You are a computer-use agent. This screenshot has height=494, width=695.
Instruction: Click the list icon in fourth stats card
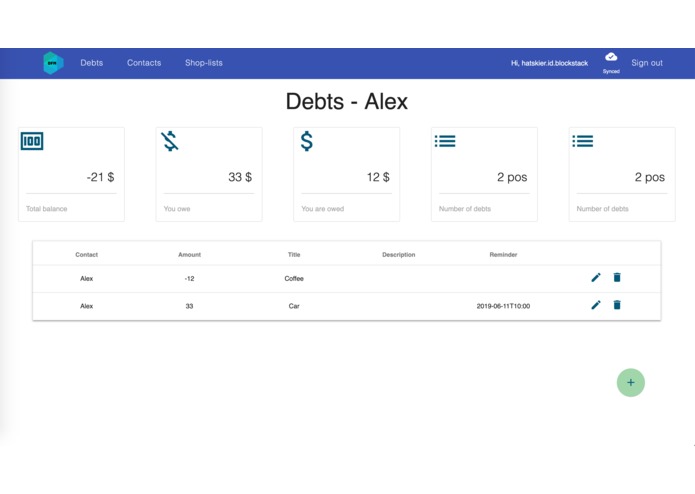[x=445, y=141]
